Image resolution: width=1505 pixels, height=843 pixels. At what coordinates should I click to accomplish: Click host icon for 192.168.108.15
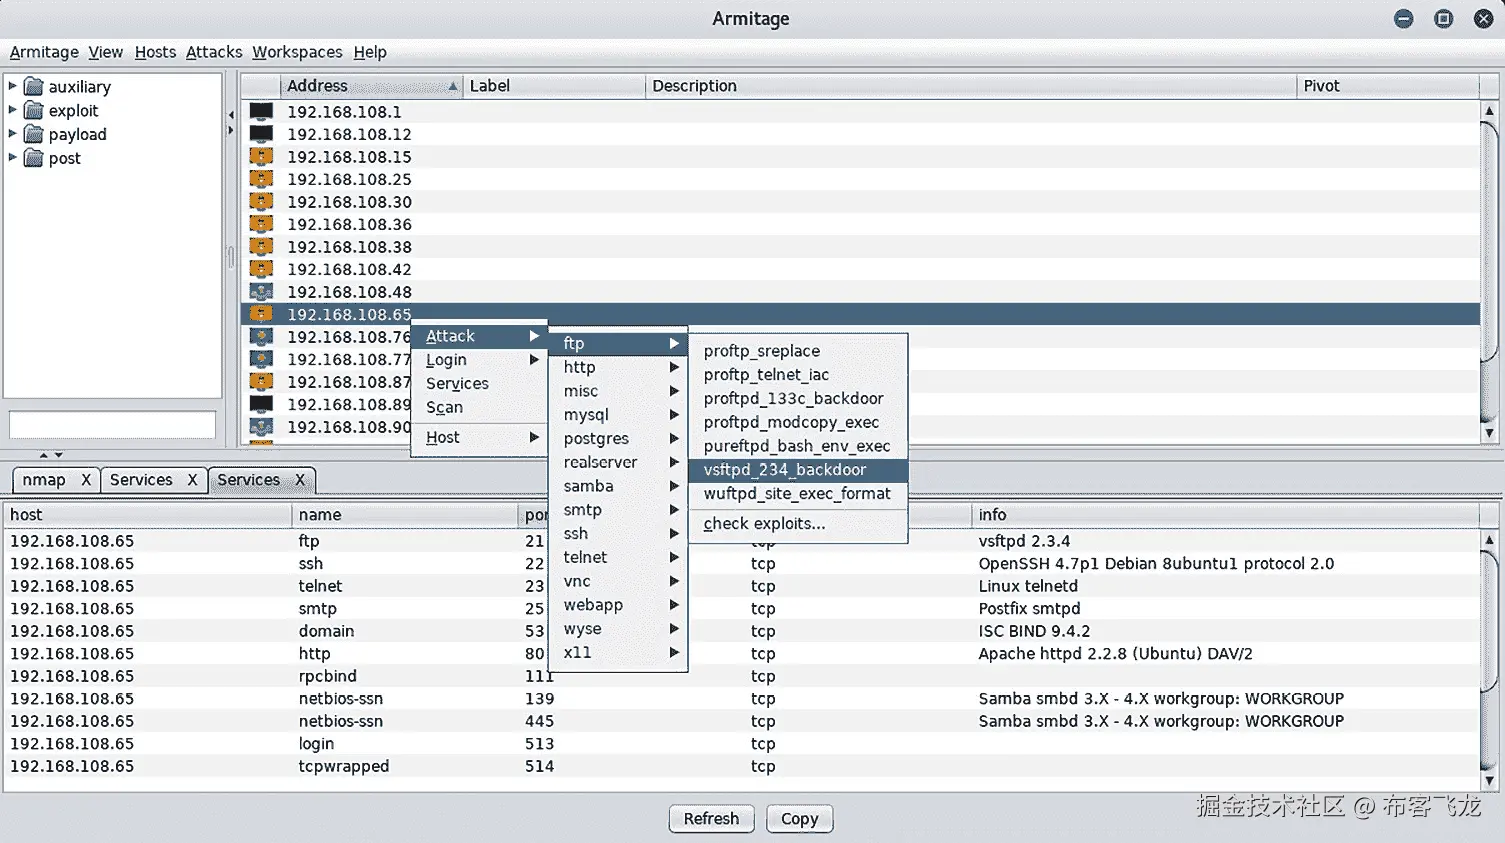[x=261, y=156]
